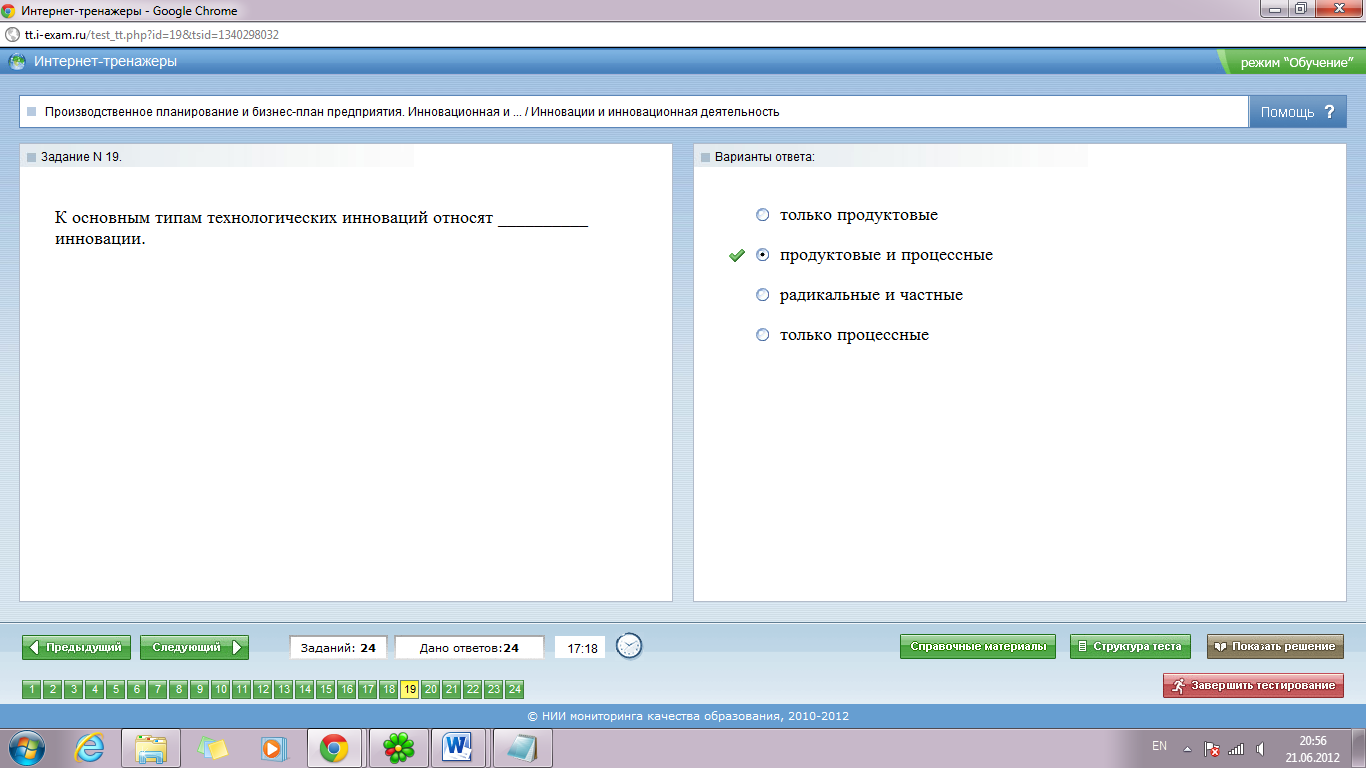The height and width of the screenshot is (768, 1366).
Task: Switch to Google Chrome in the taskbar
Action: [x=334, y=747]
